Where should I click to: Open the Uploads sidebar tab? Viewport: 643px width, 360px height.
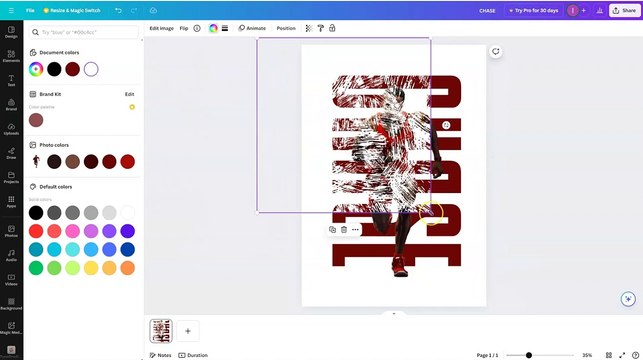[x=11, y=129]
